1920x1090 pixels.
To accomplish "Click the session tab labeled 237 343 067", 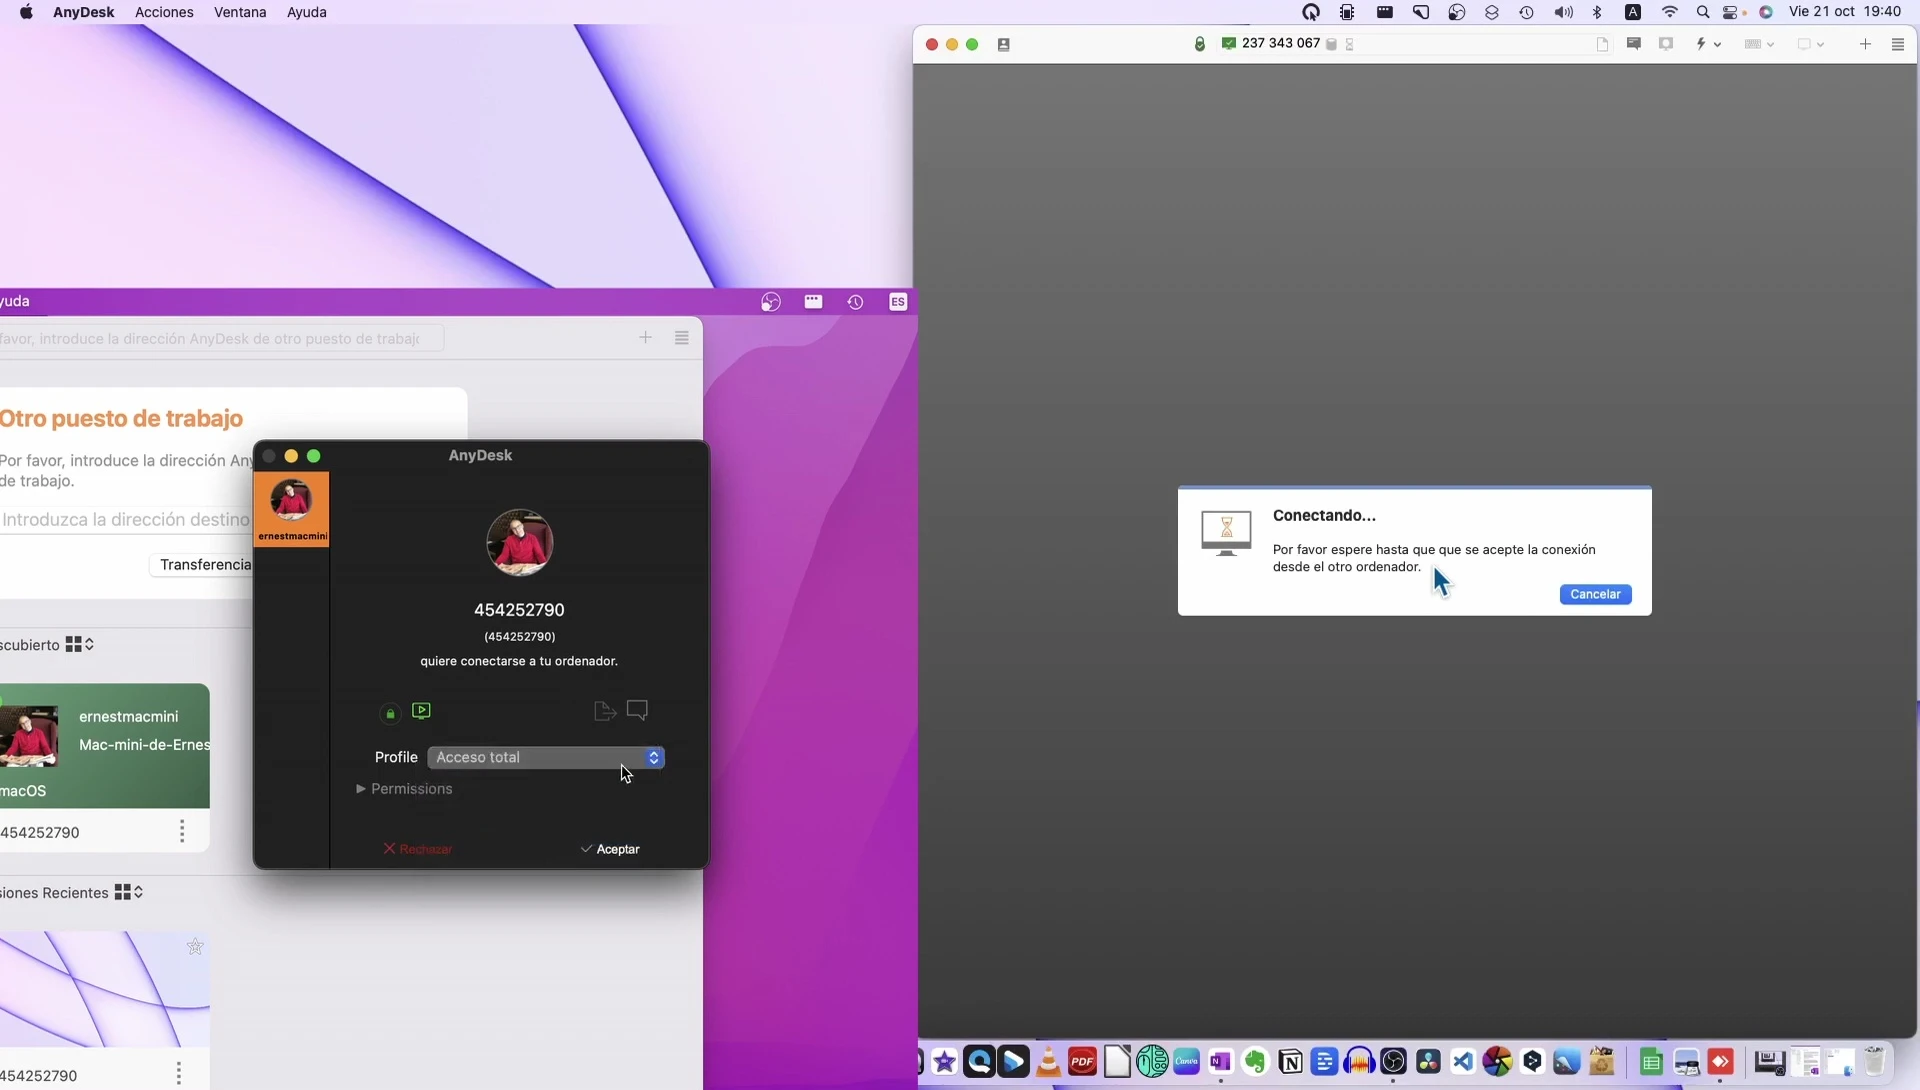I will point(1280,43).
